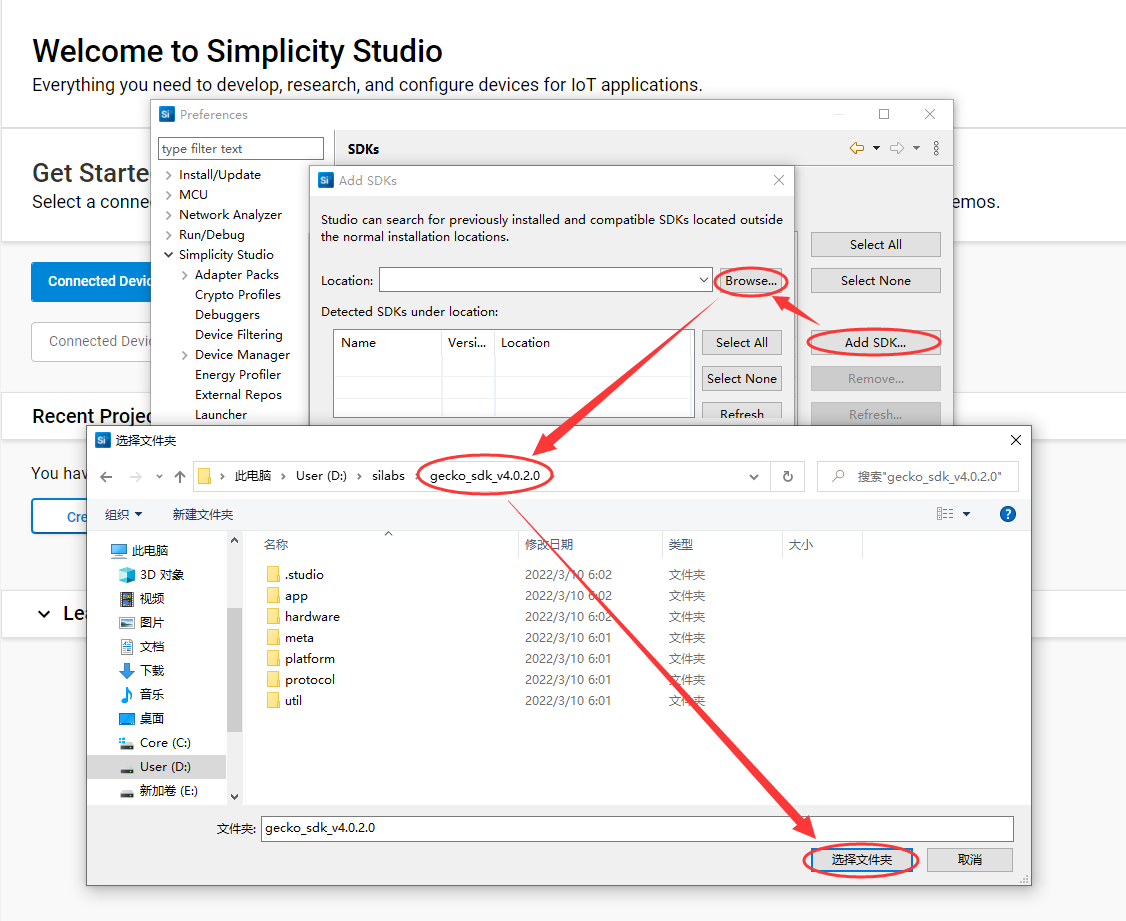Select Core (C:) drive
Image resolution: width=1126 pixels, height=921 pixels.
(164, 743)
